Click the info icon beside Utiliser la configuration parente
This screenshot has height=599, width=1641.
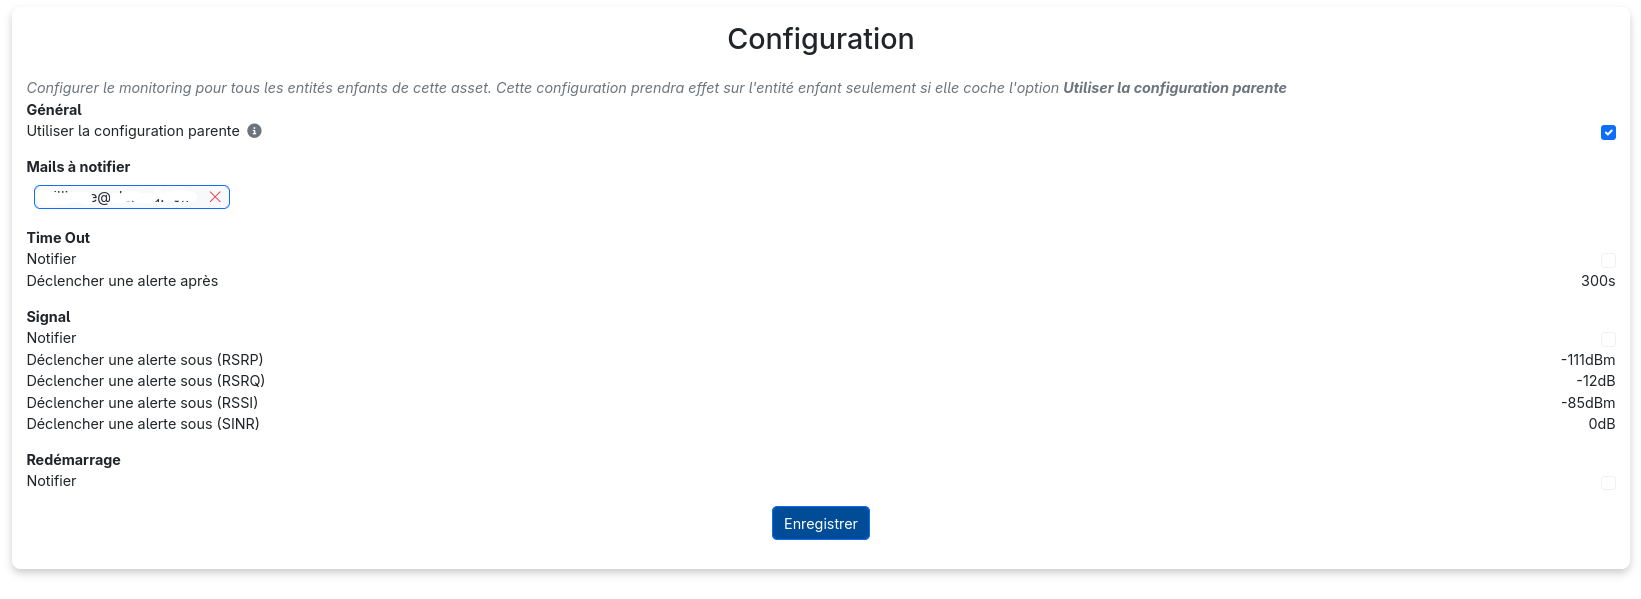point(255,131)
